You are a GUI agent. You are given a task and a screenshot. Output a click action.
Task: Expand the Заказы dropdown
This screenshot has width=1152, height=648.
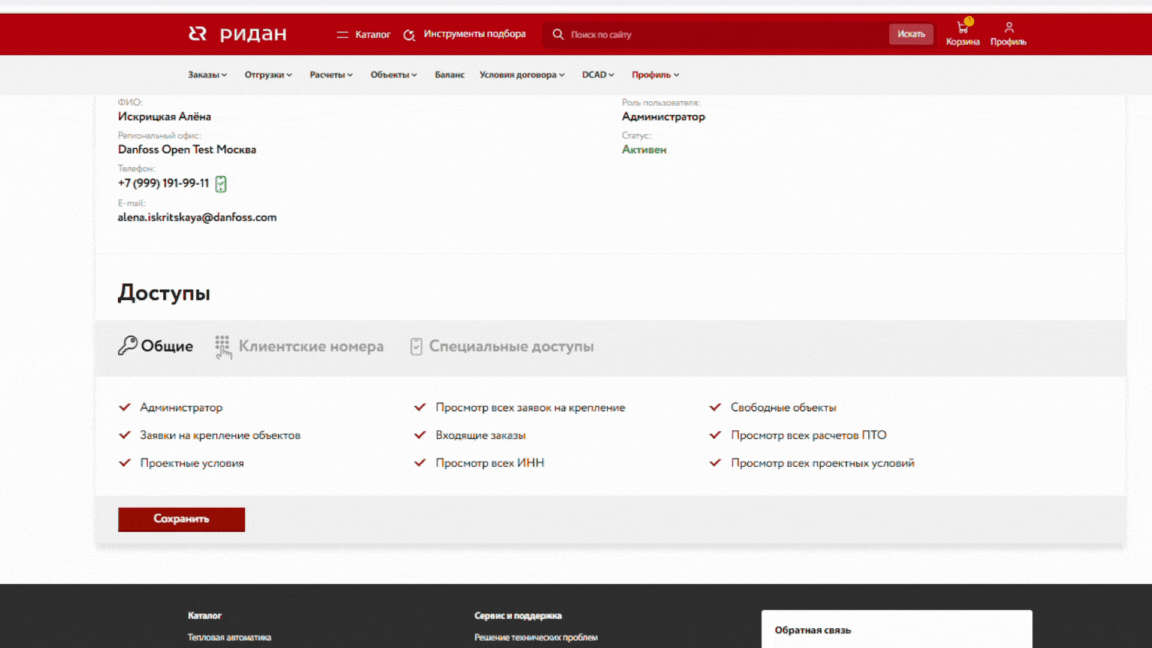(x=206, y=74)
